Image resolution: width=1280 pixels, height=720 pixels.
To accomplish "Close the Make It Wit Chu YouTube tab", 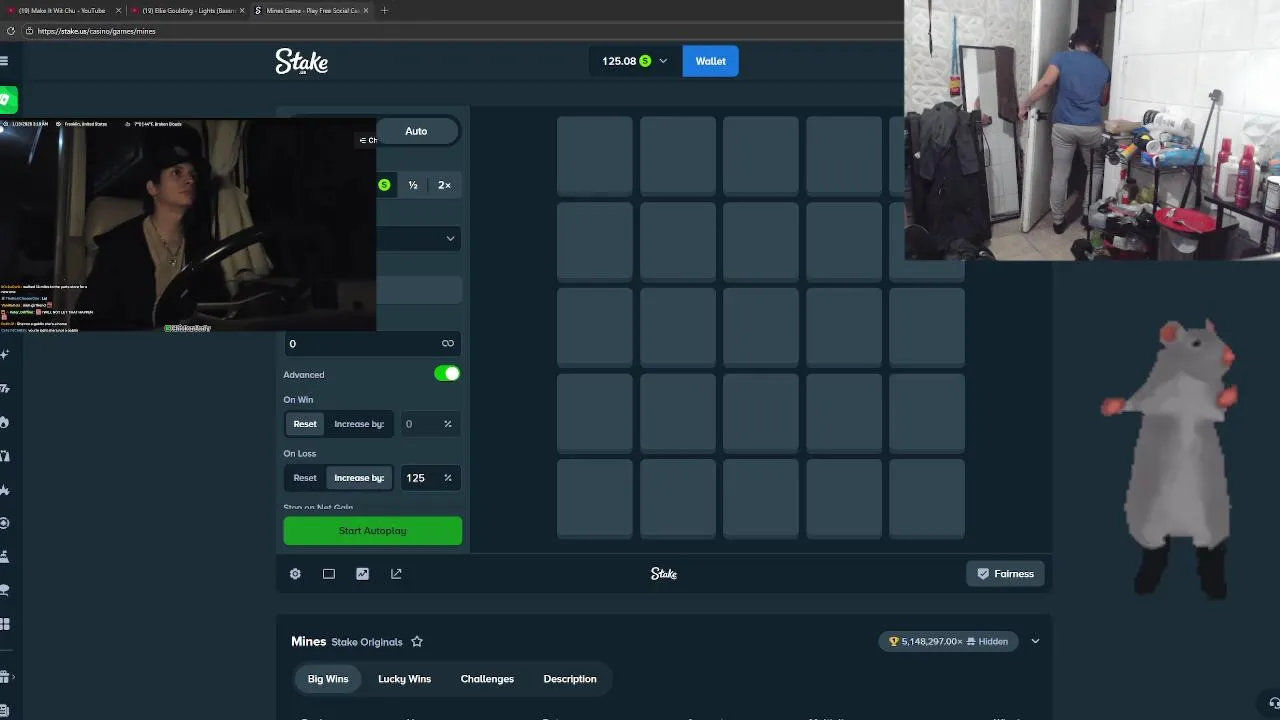I will click(119, 10).
